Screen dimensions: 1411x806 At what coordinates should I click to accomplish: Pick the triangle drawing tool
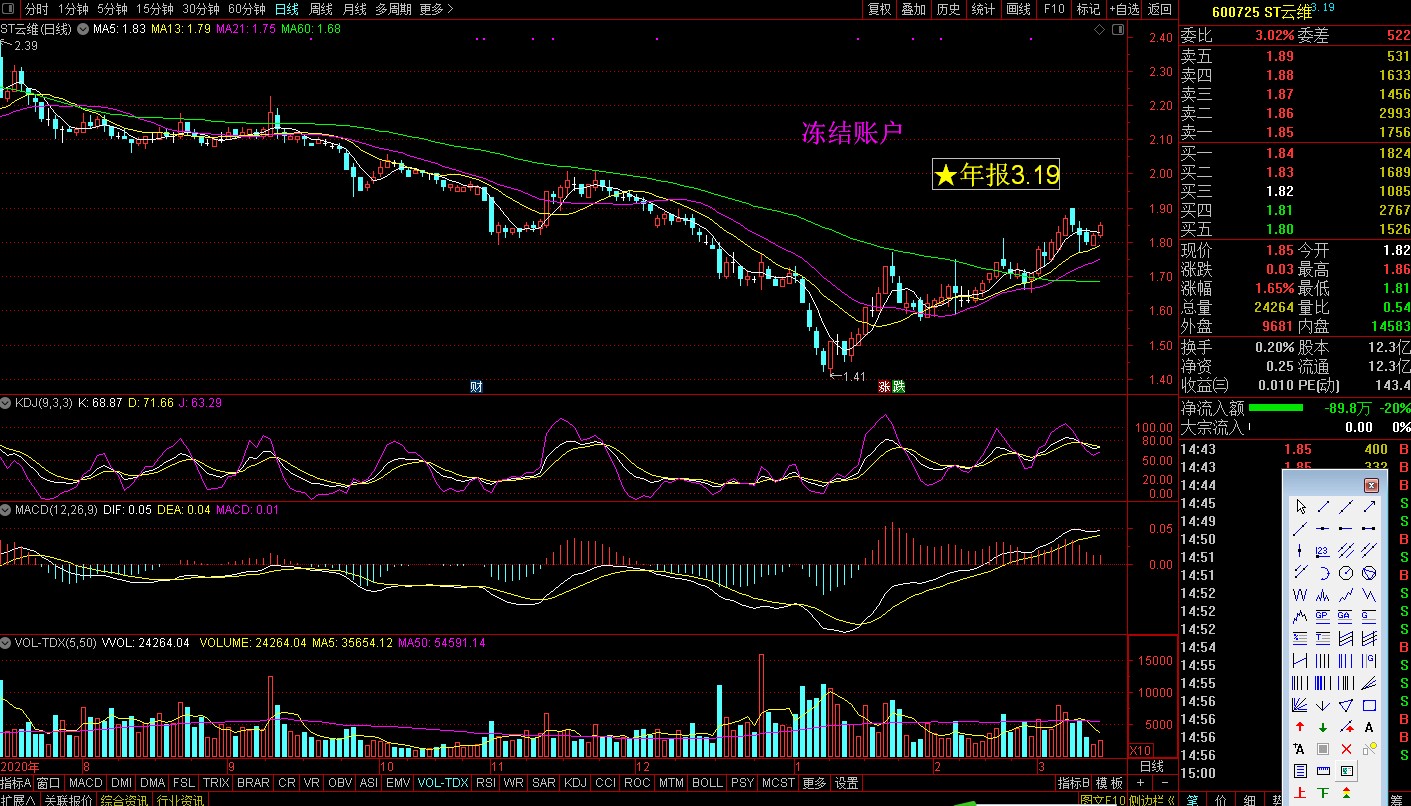click(x=1346, y=705)
